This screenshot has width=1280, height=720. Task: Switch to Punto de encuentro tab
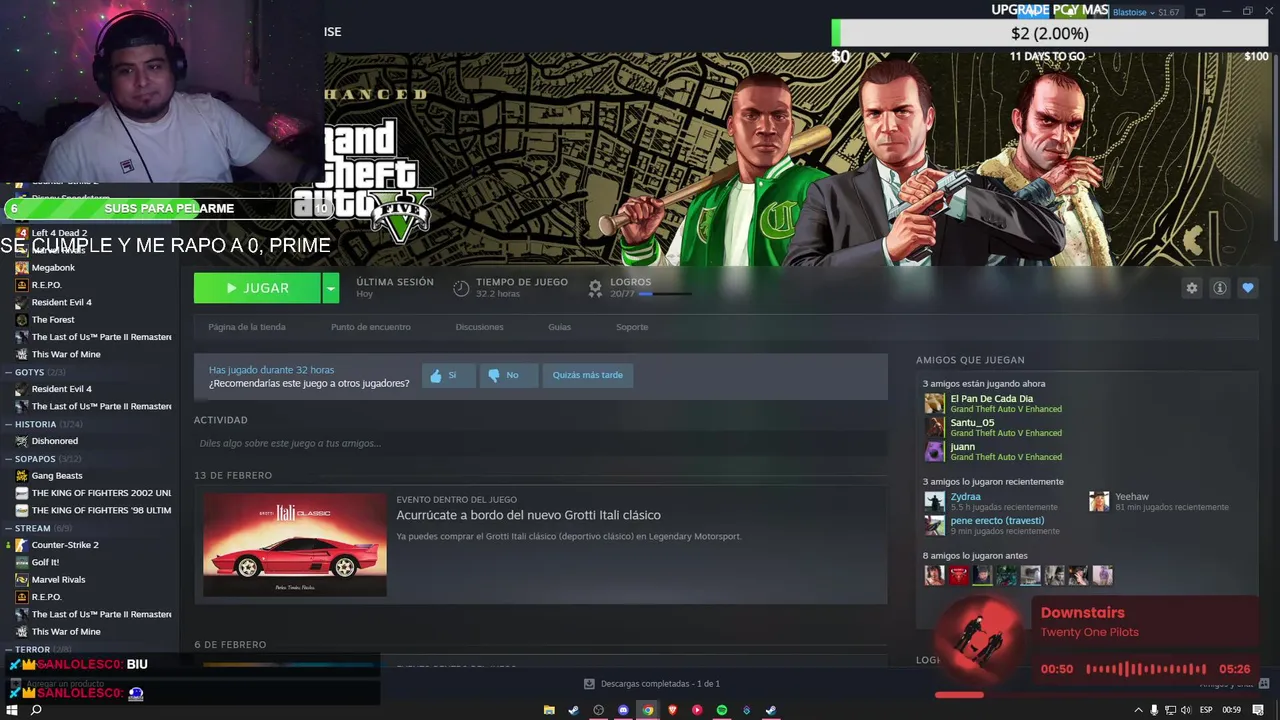click(x=370, y=327)
